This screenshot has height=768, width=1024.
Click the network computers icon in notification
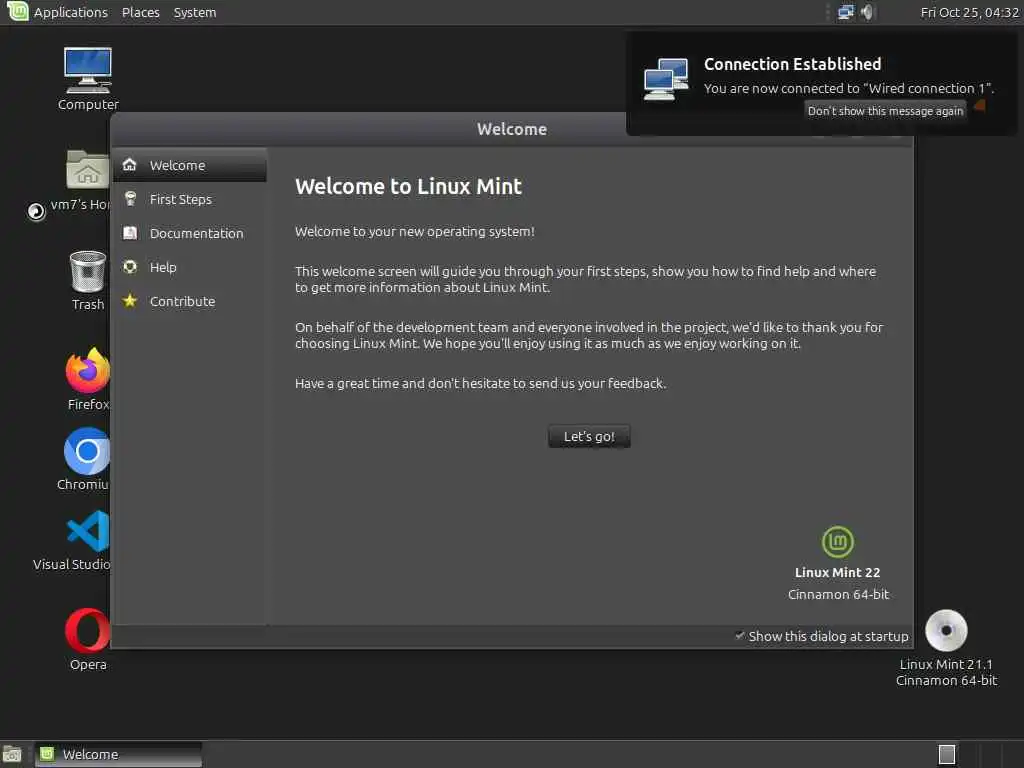coord(665,79)
